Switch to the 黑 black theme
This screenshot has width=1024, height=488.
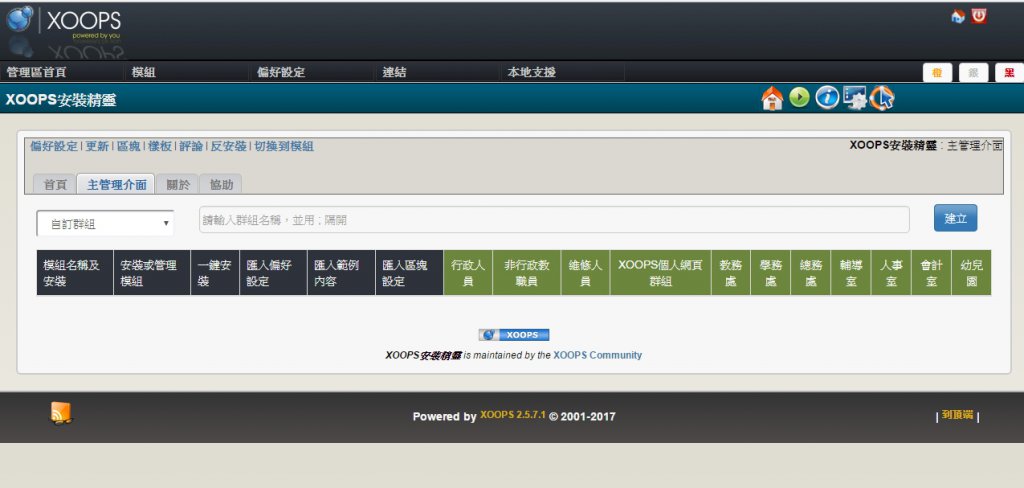pos(1009,73)
